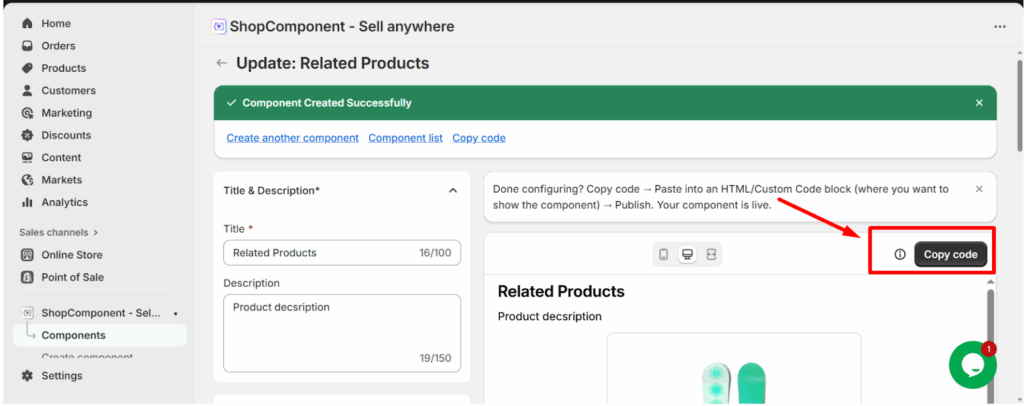Open the live chat bubble
The height and width of the screenshot is (406, 1024).
coord(972,365)
